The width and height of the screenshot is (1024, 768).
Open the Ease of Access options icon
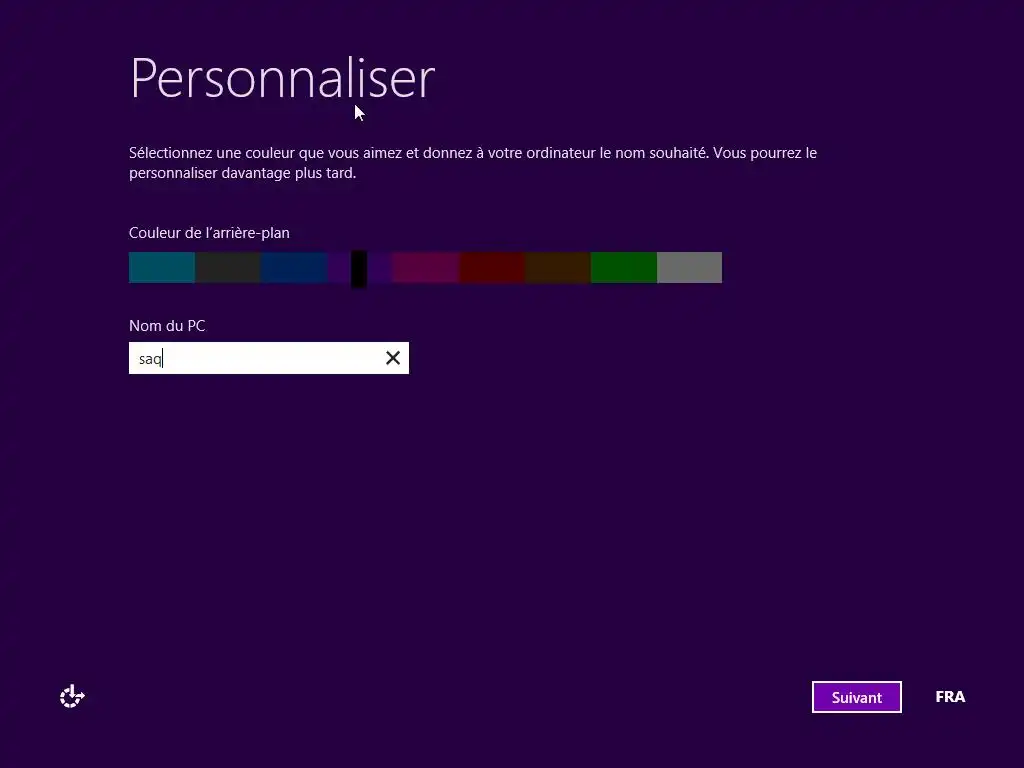tap(72, 696)
